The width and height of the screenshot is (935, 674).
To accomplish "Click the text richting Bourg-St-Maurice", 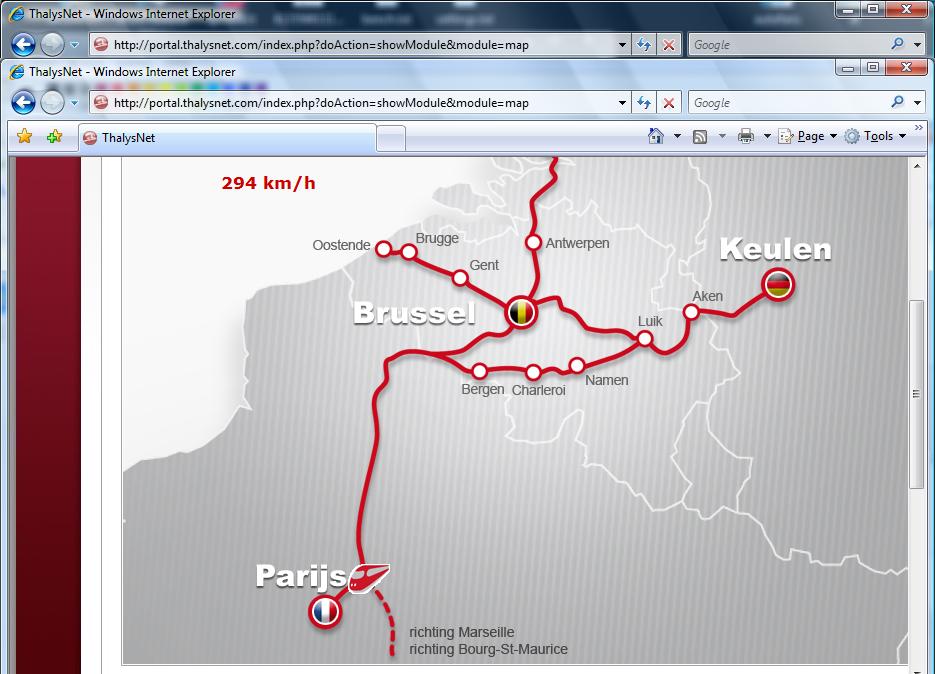I will 488,649.
